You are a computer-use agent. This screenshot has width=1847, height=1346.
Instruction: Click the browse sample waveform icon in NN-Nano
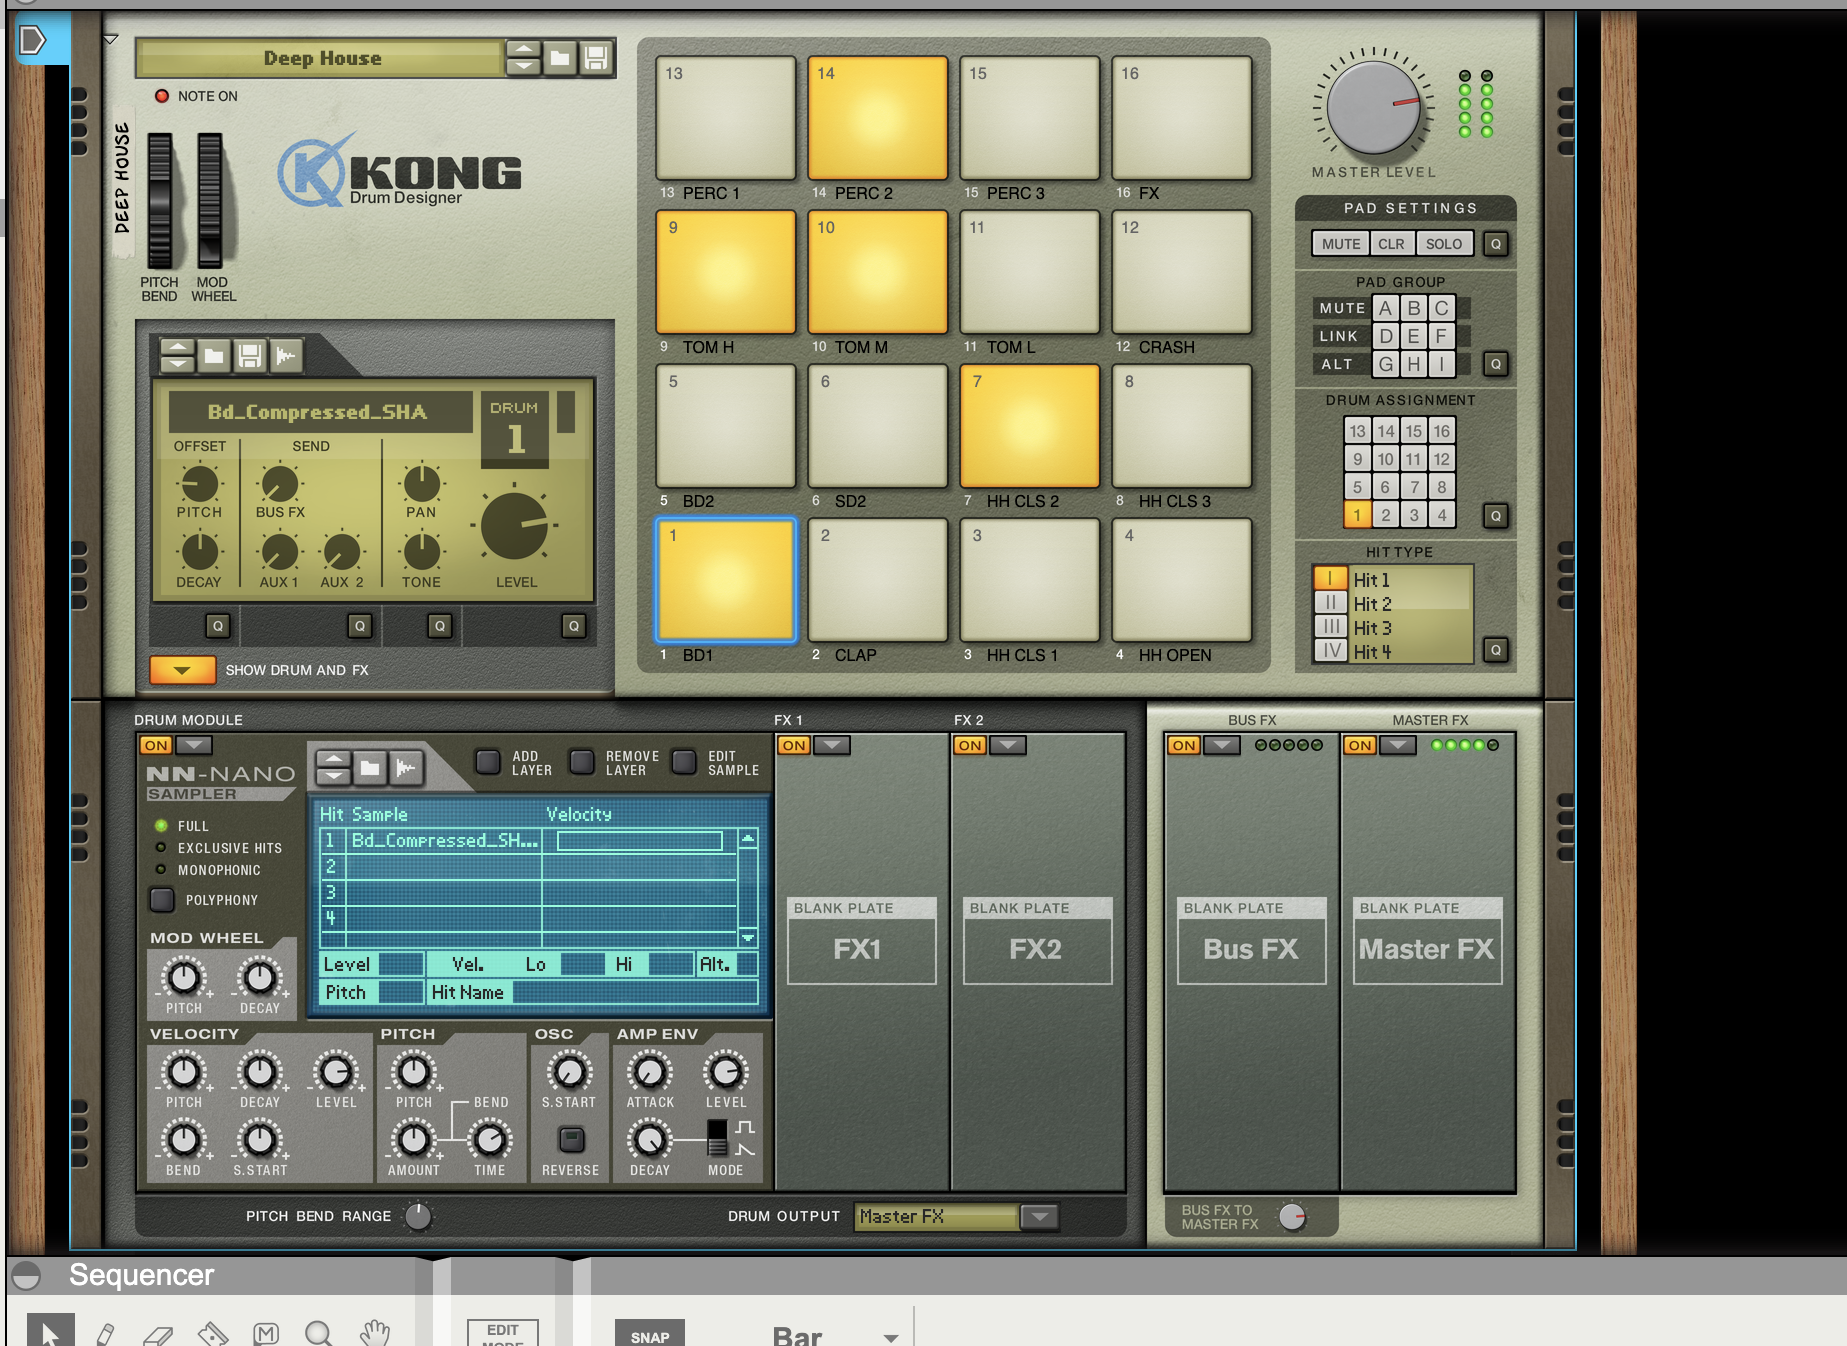point(405,768)
